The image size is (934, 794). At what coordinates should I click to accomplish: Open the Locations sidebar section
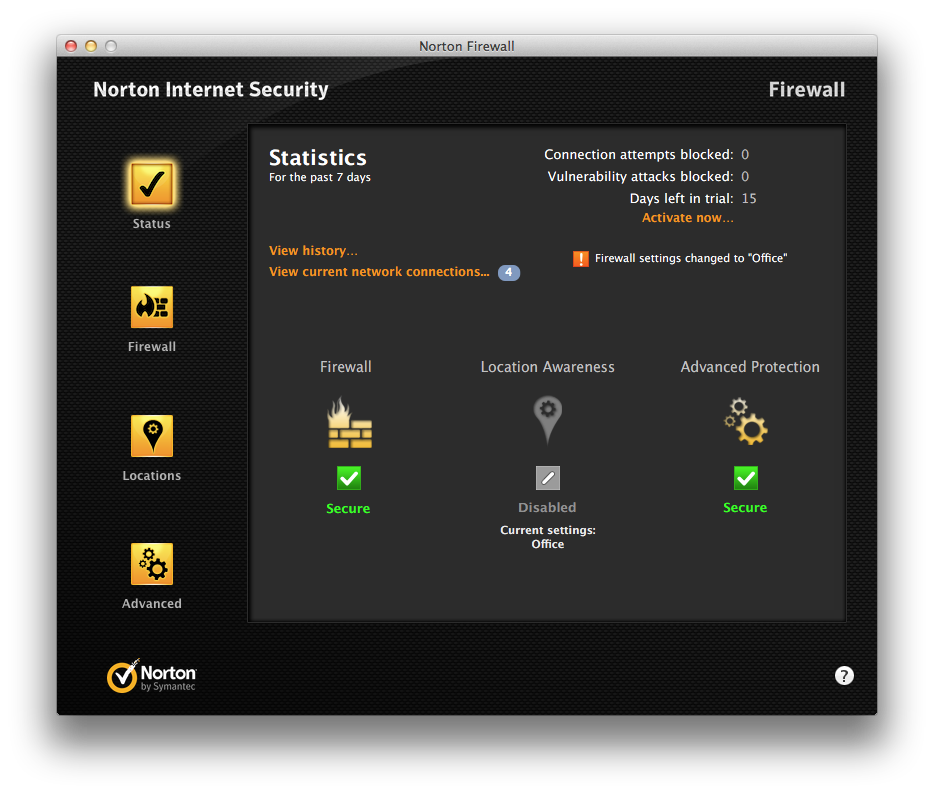point(152,436)
